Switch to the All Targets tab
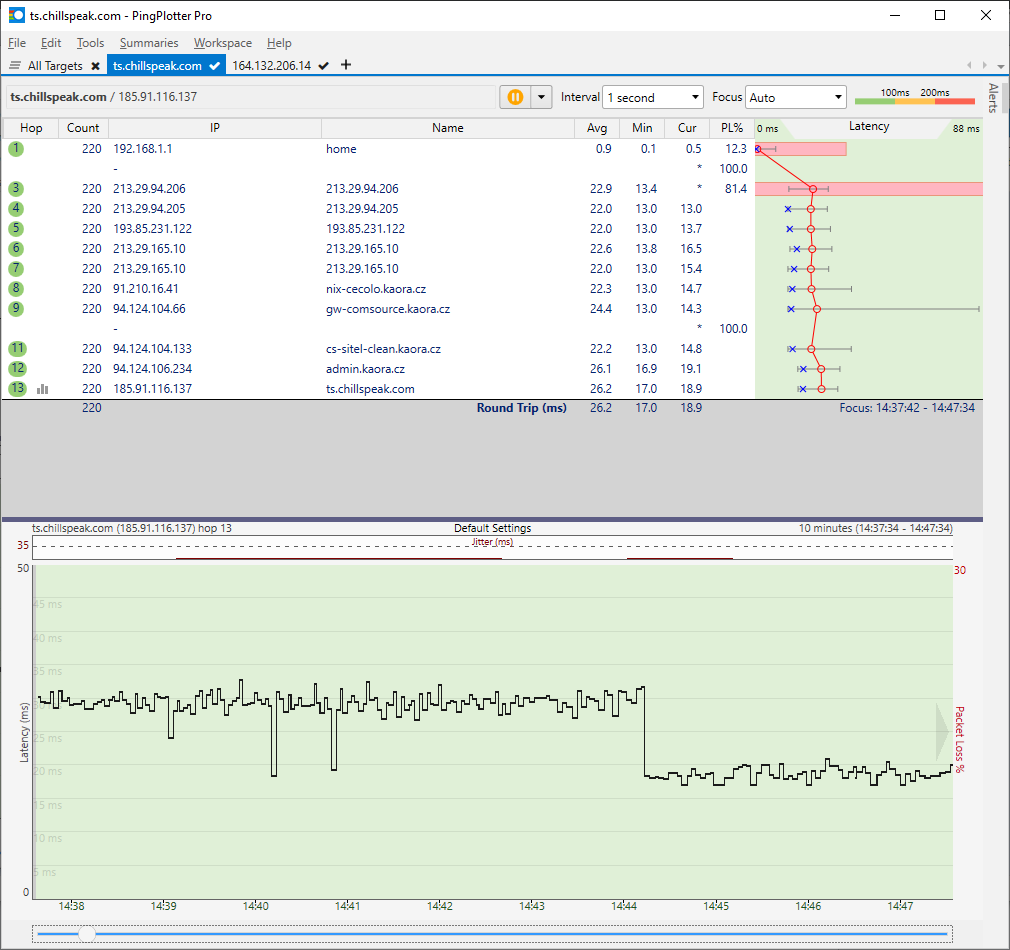This screenshot has height=950, width=1010. click(54, 66)
